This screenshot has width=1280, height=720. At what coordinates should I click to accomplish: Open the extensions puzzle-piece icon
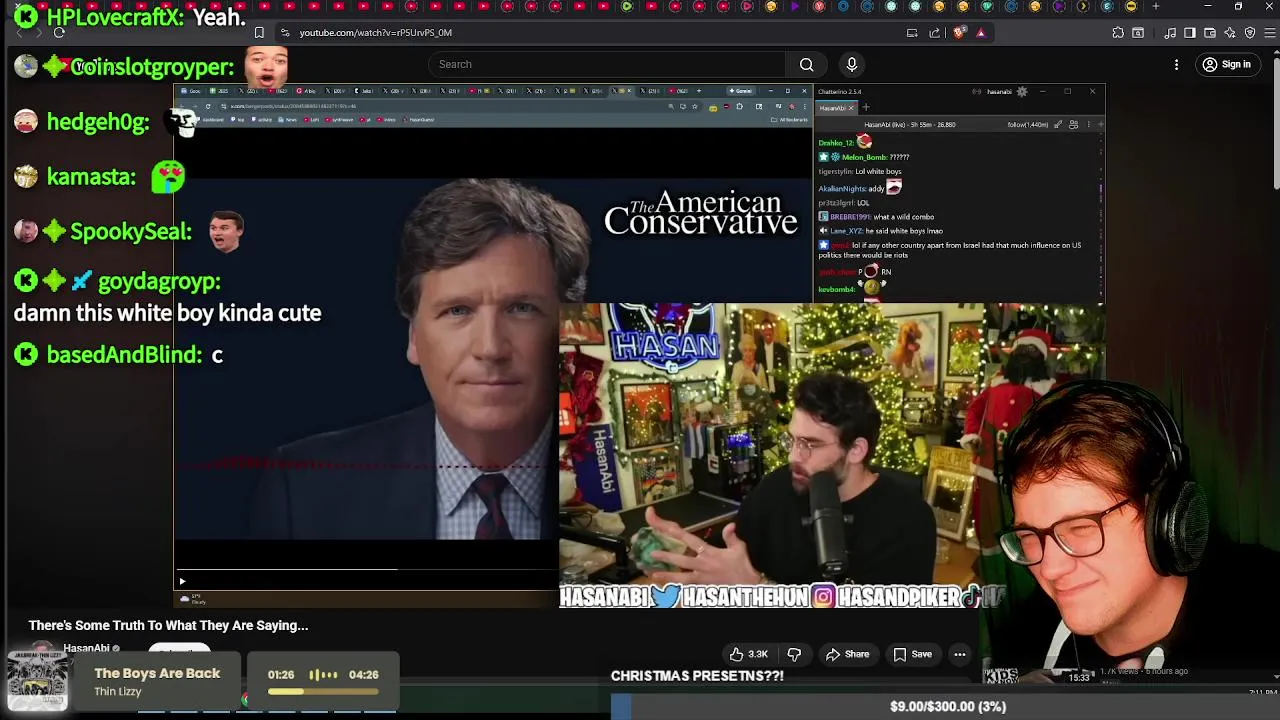[1118, 33]
